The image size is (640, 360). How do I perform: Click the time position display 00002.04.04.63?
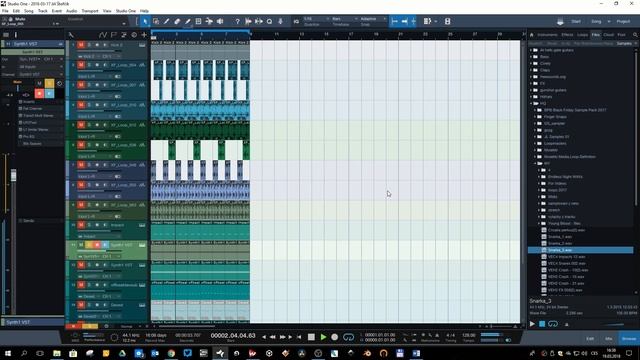pyautogui.click(x=233, y=336)
